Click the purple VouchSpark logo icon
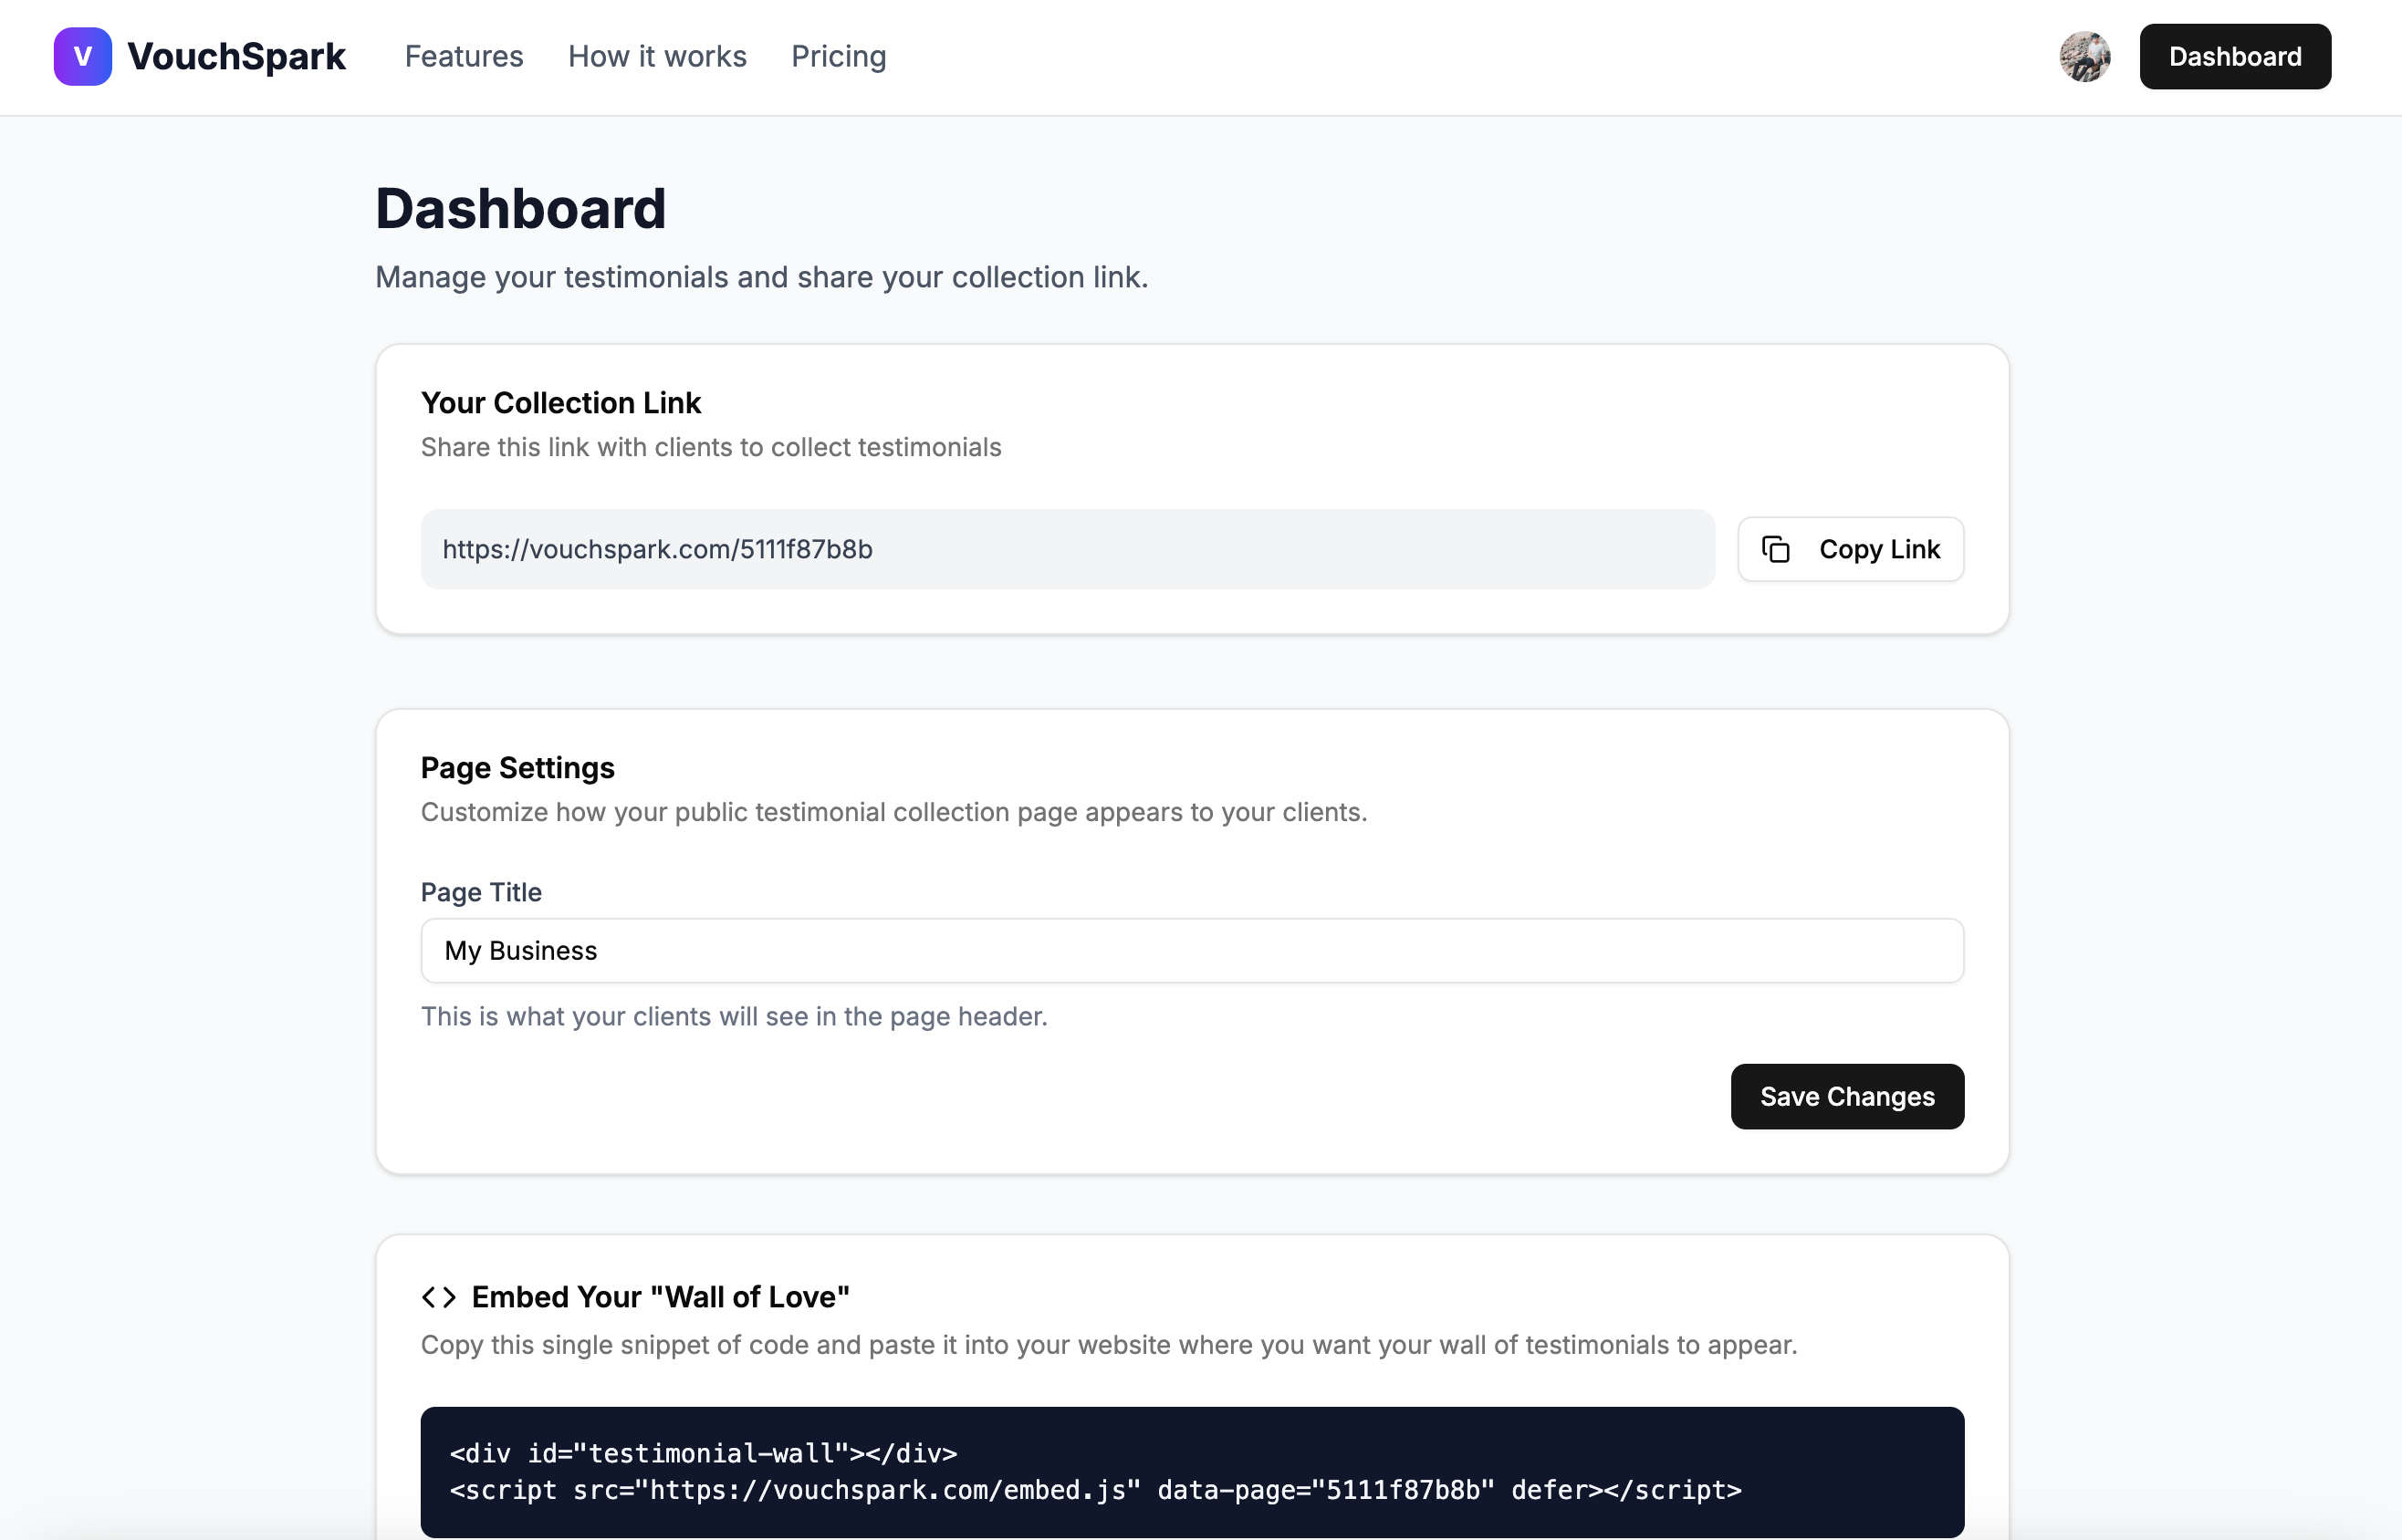Viewport: 2402px width, 1540px height. click(x=82, y=56)
